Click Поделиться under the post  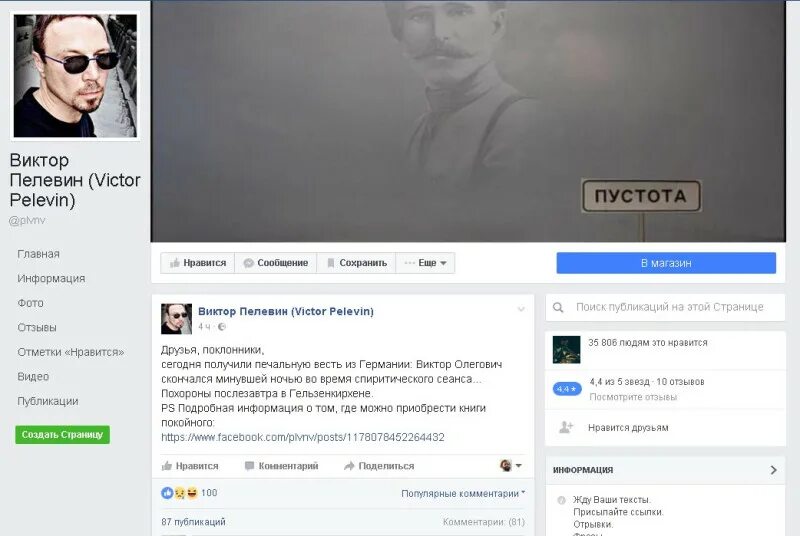click(379, 466)
